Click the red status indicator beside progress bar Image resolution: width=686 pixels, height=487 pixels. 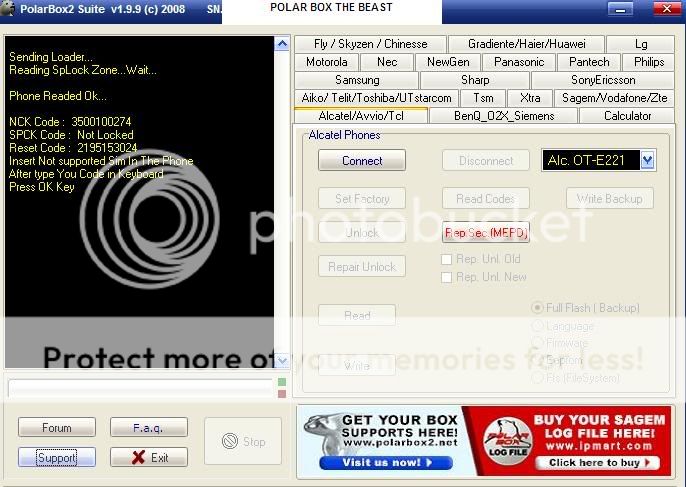(282, 394)
